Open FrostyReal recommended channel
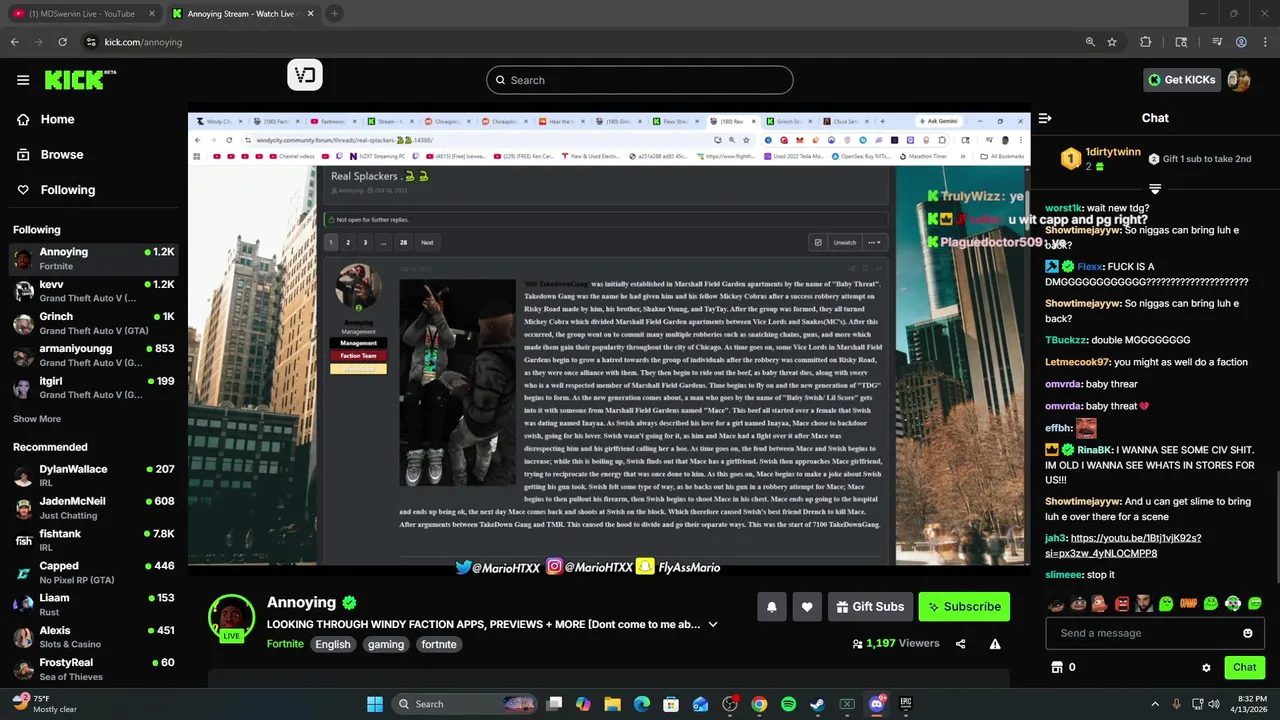This screenshot has height=720, width=1280. (x=92, y=669)
